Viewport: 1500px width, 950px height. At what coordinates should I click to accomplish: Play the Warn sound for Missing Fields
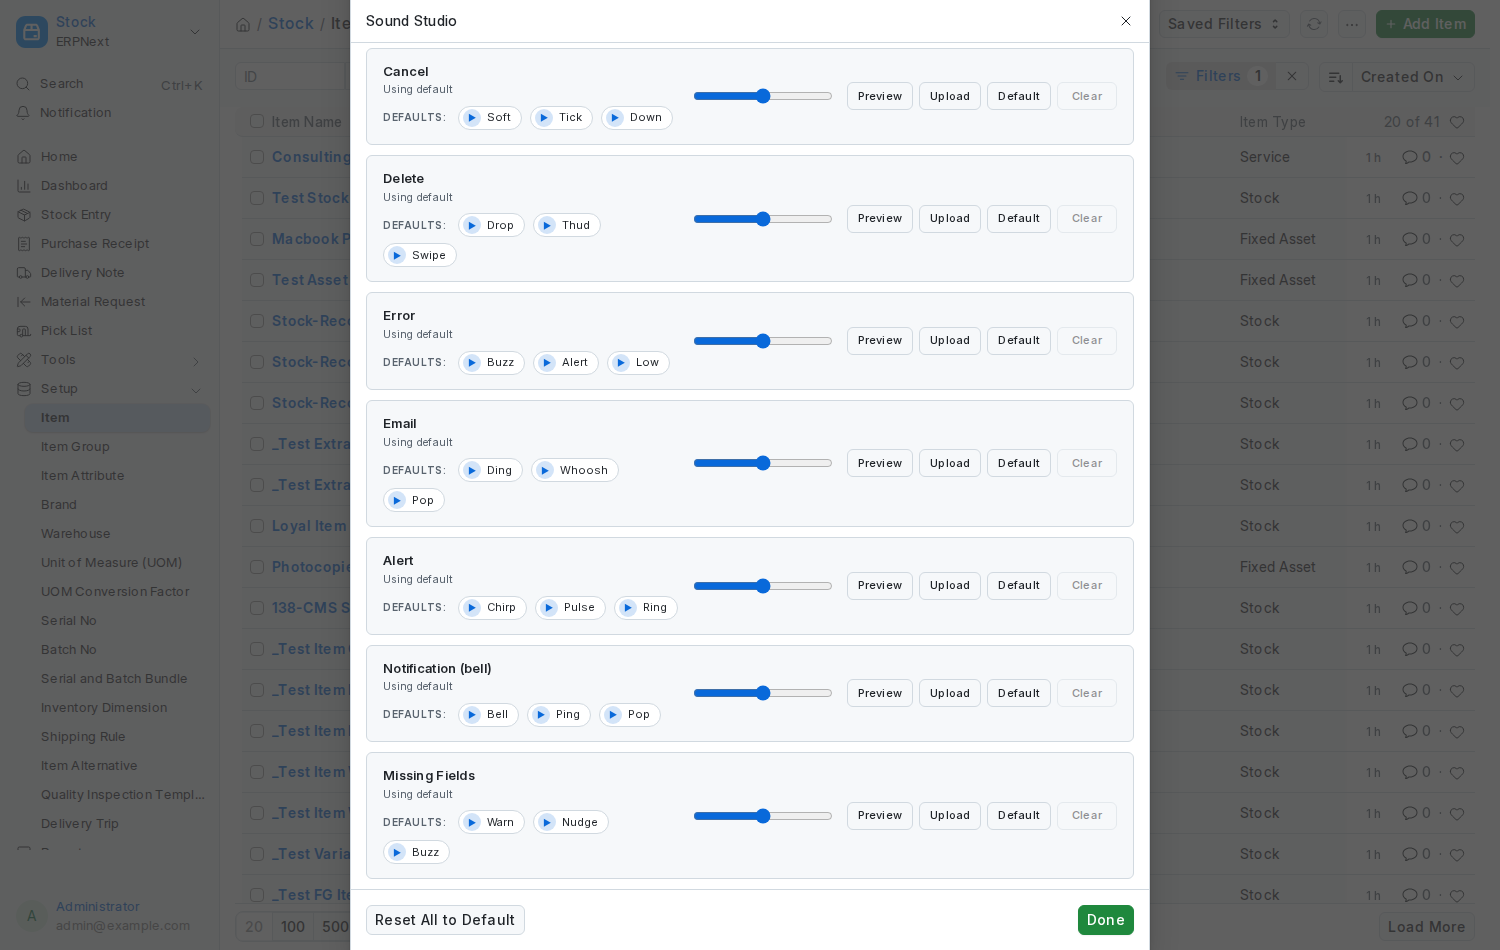pyautogui.click(x=491, y=823)
